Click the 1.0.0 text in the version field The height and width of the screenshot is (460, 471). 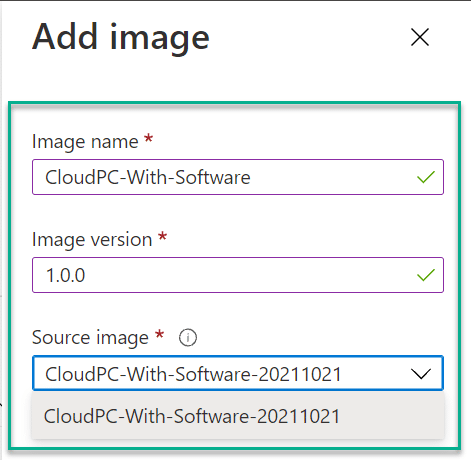point(66,275)
